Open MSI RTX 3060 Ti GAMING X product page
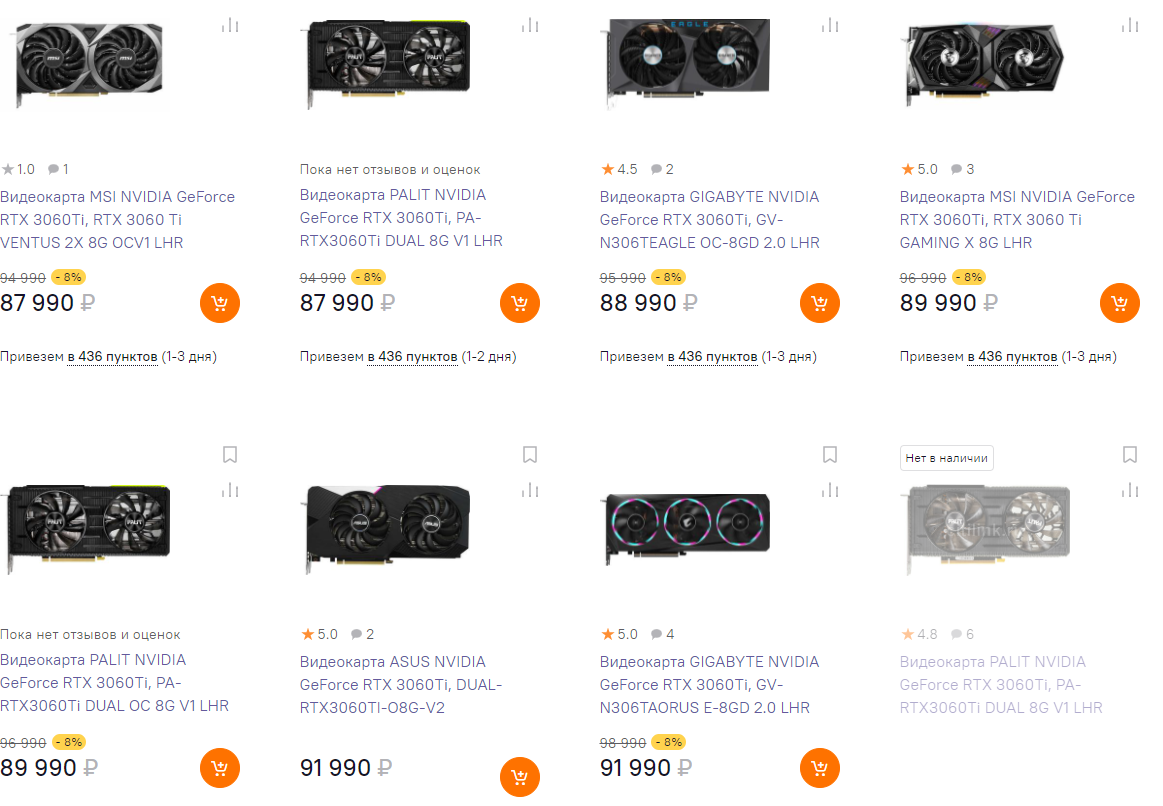Viewport: 1163px width, 806px height. pyautogui.click(x=1017, y=219)
